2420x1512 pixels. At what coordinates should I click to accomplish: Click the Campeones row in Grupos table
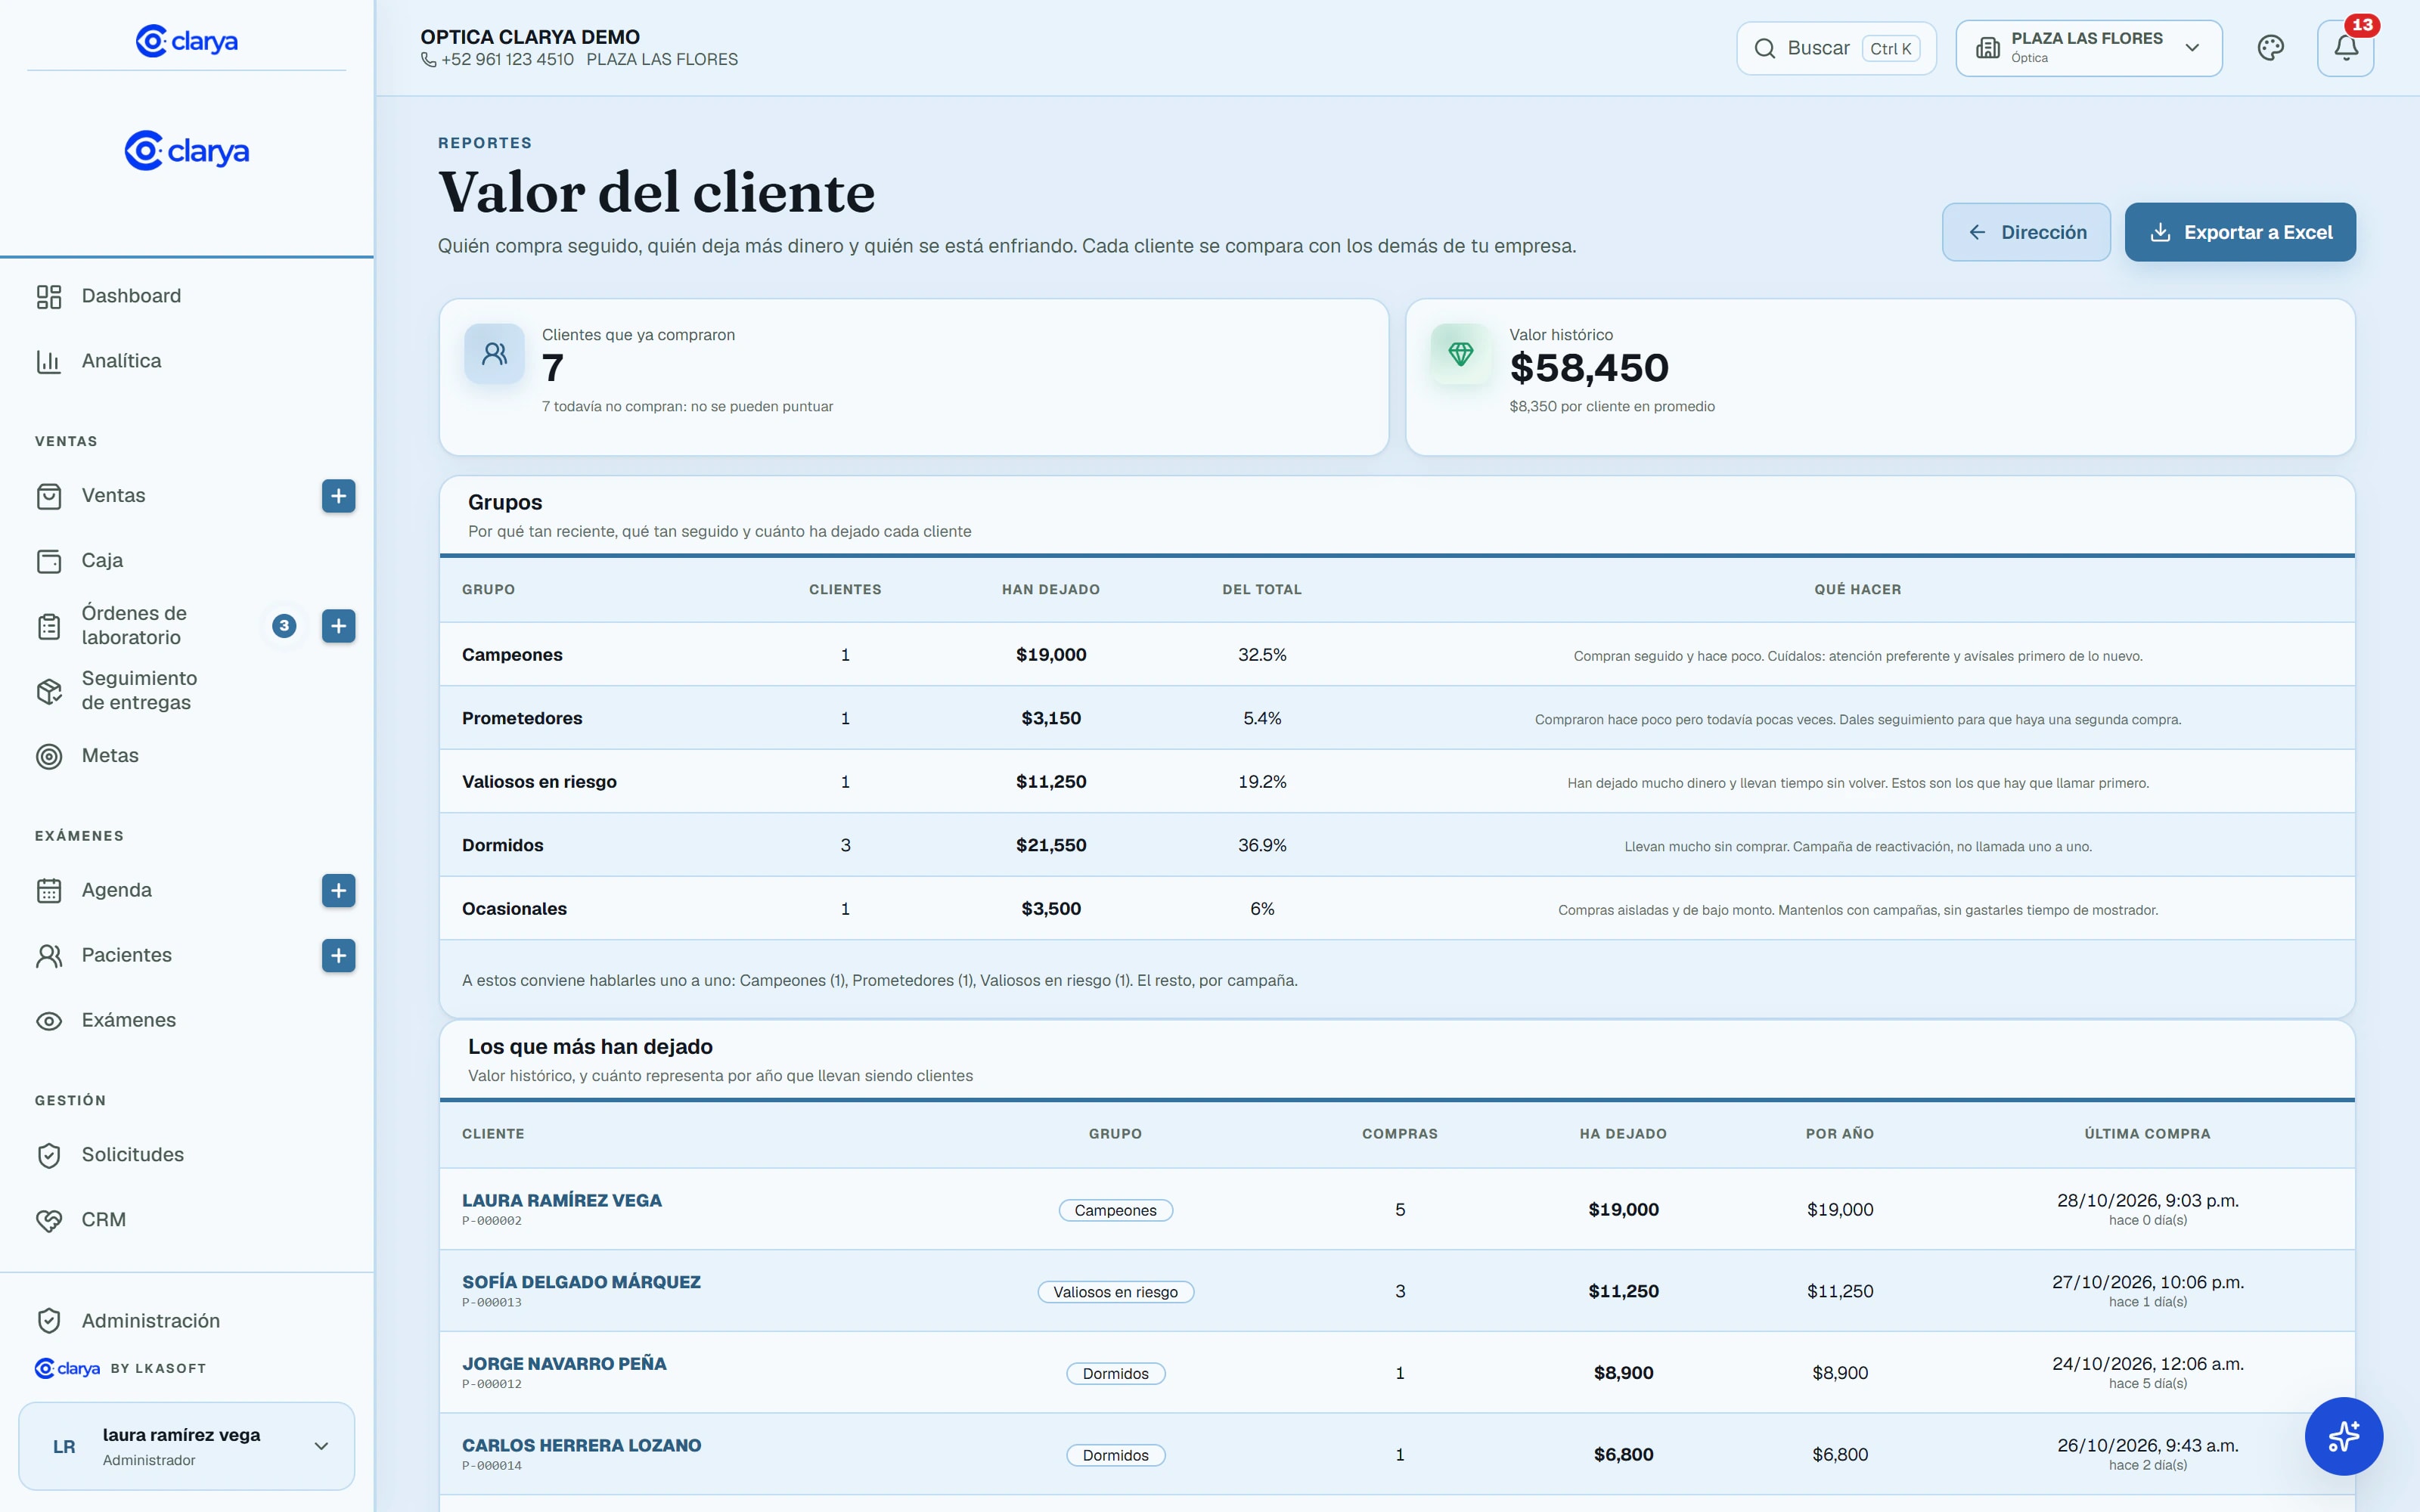pos(1396,655)
